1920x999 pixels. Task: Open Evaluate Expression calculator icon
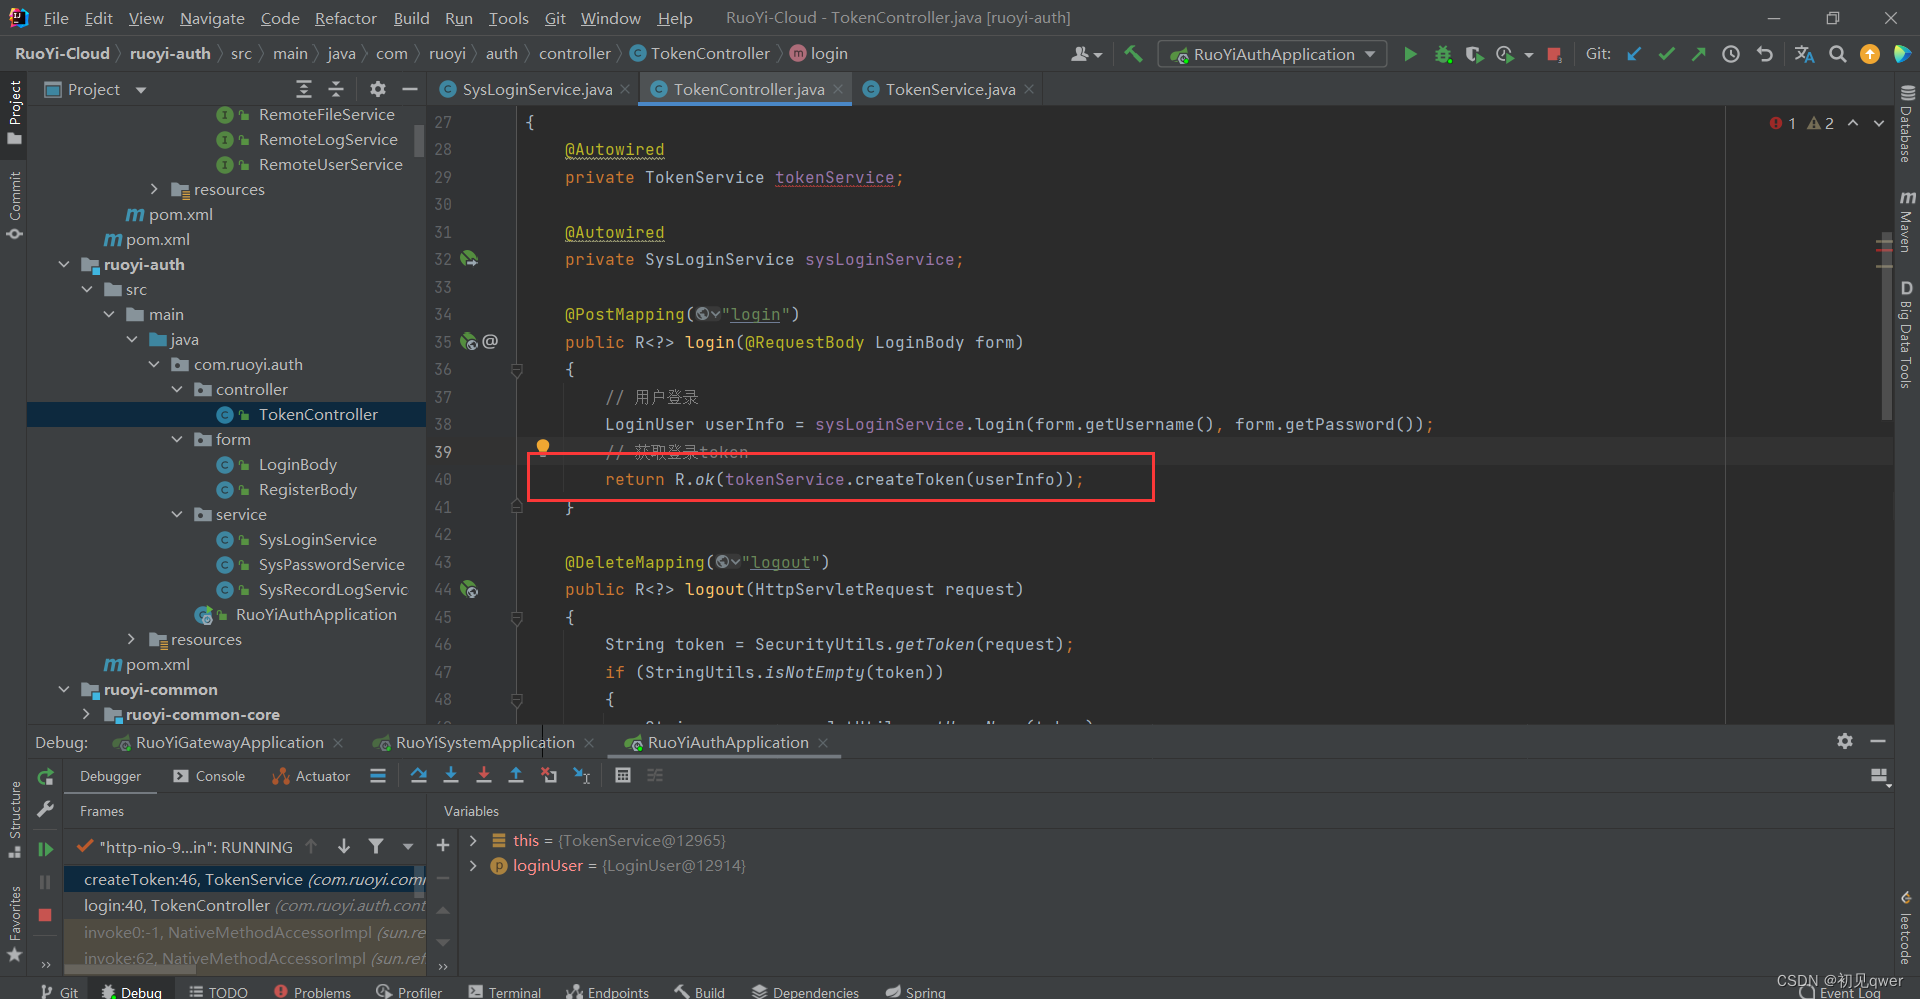tap(623, 775)
